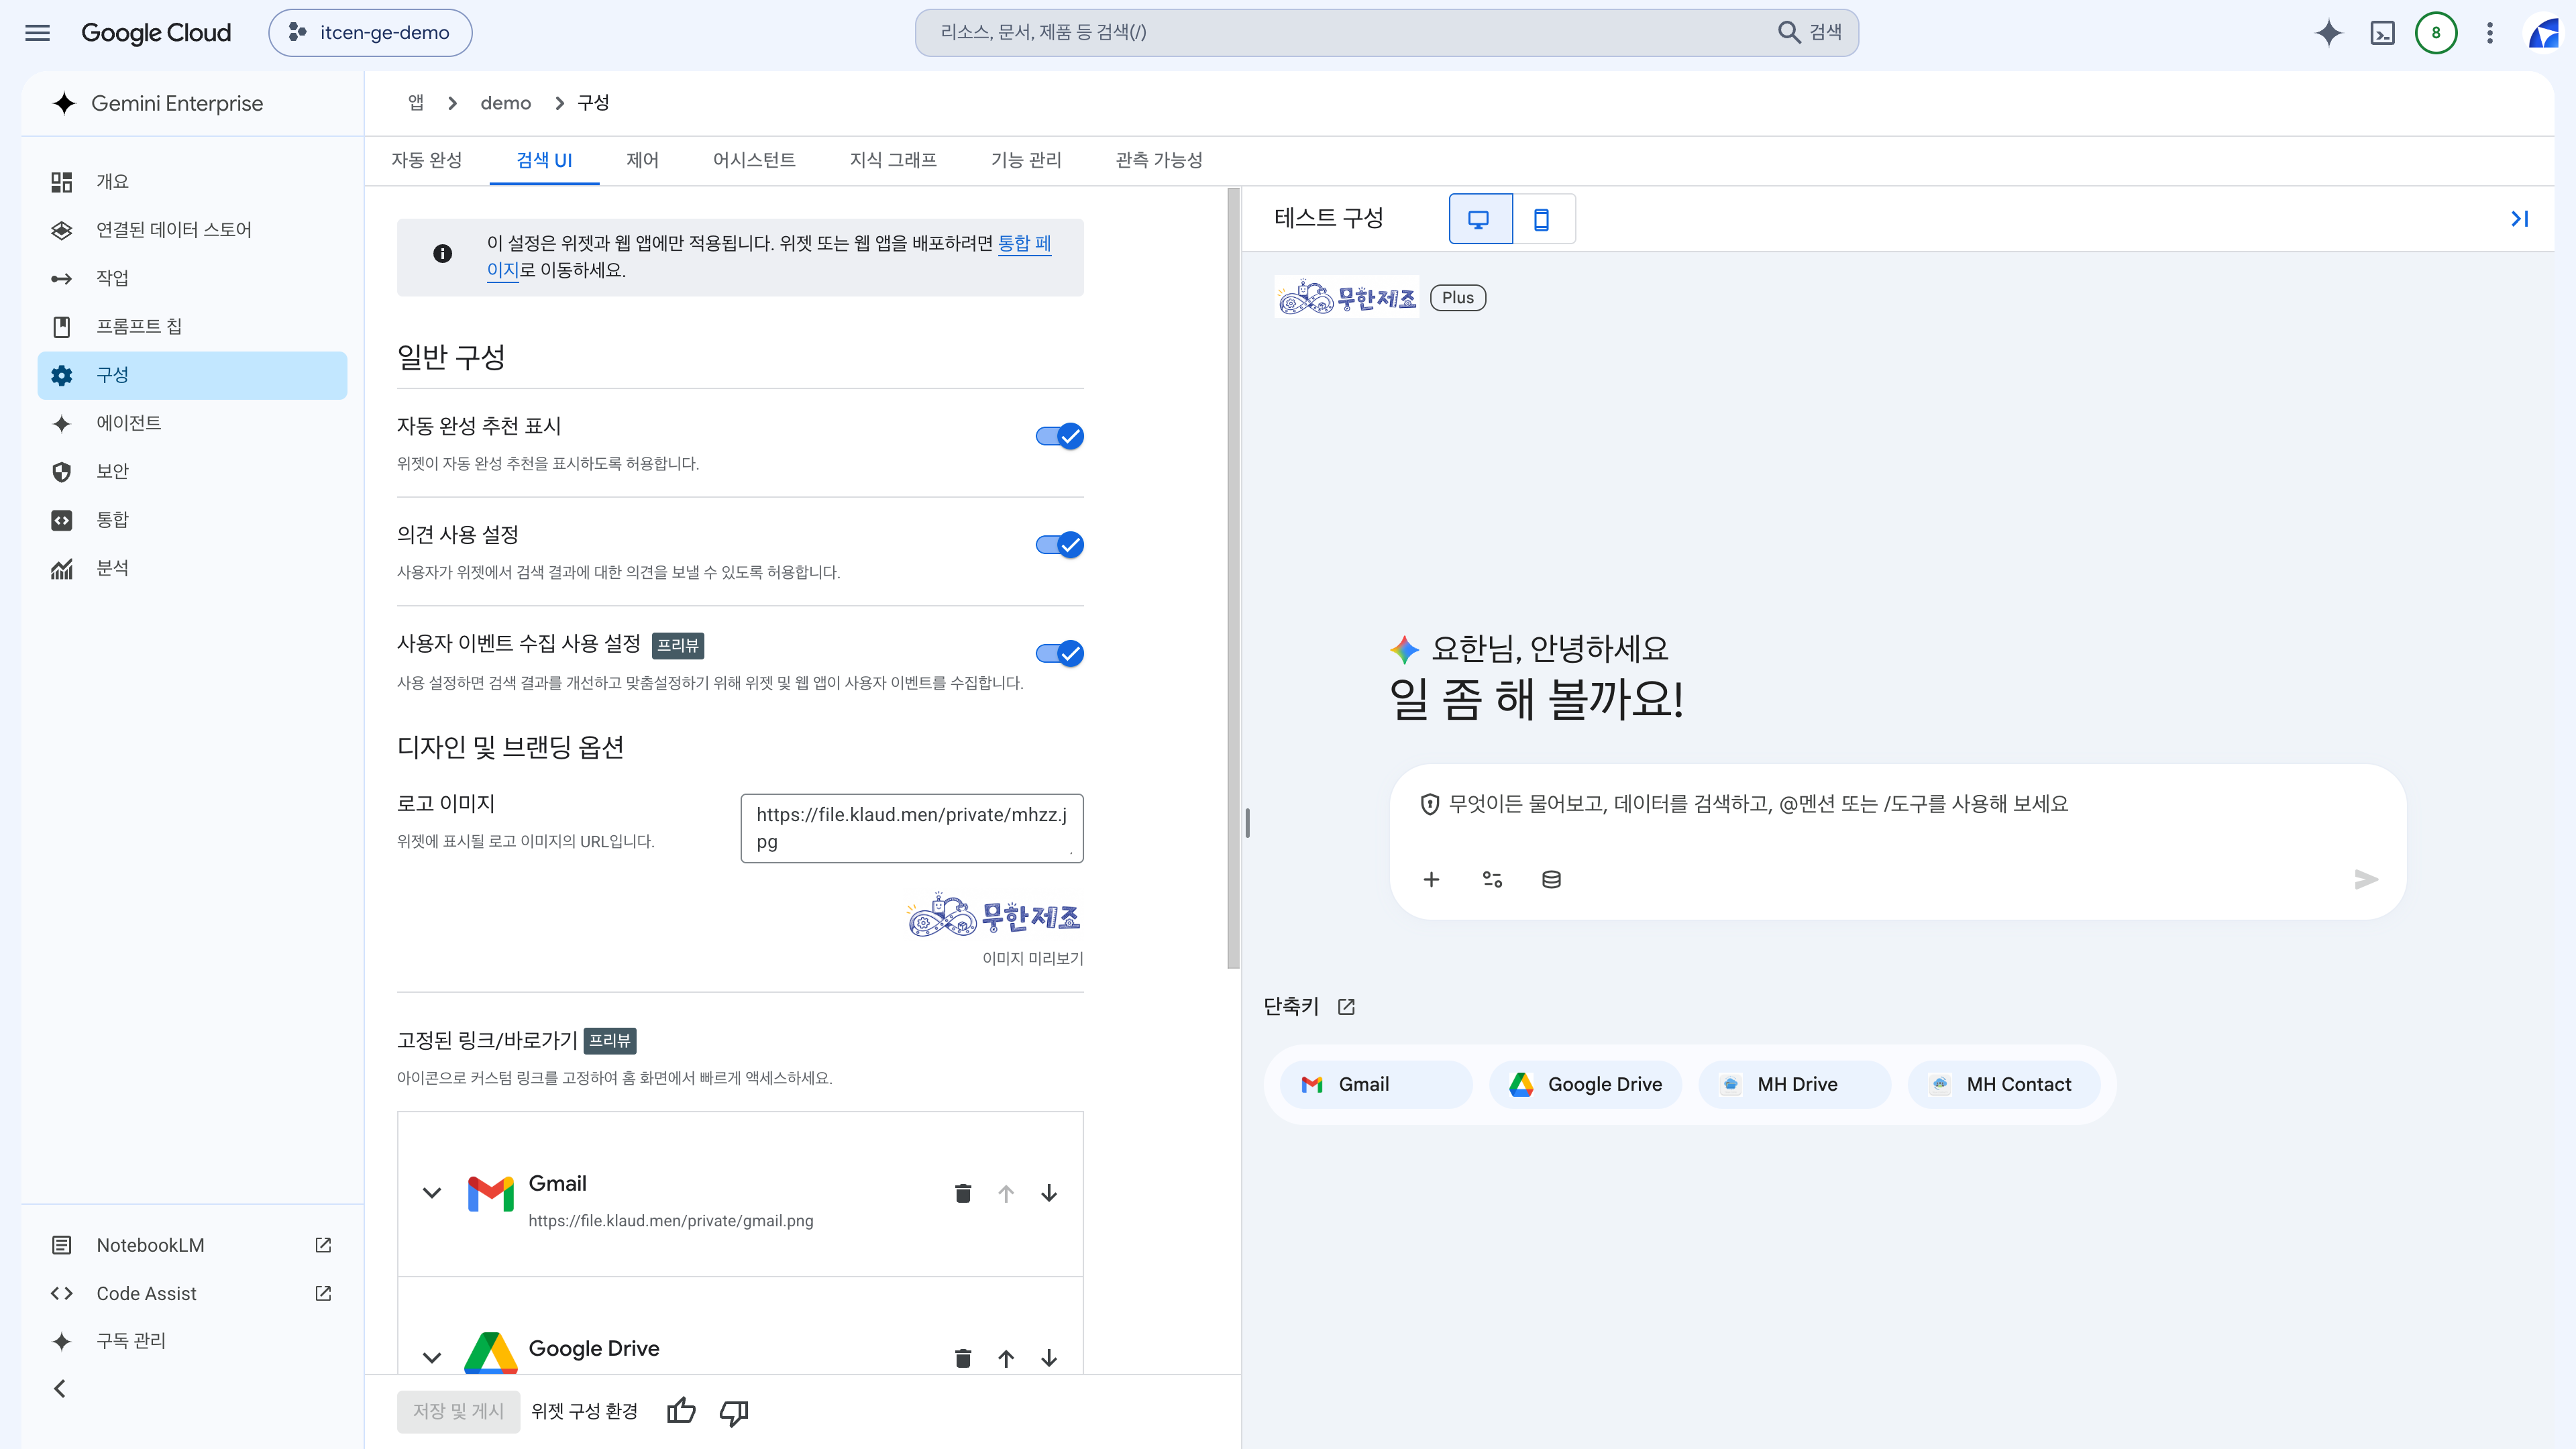Delete the Google Drive pinned link
The width and height of the screenshot is (2576, 1449).
(x=963, y=1358)
